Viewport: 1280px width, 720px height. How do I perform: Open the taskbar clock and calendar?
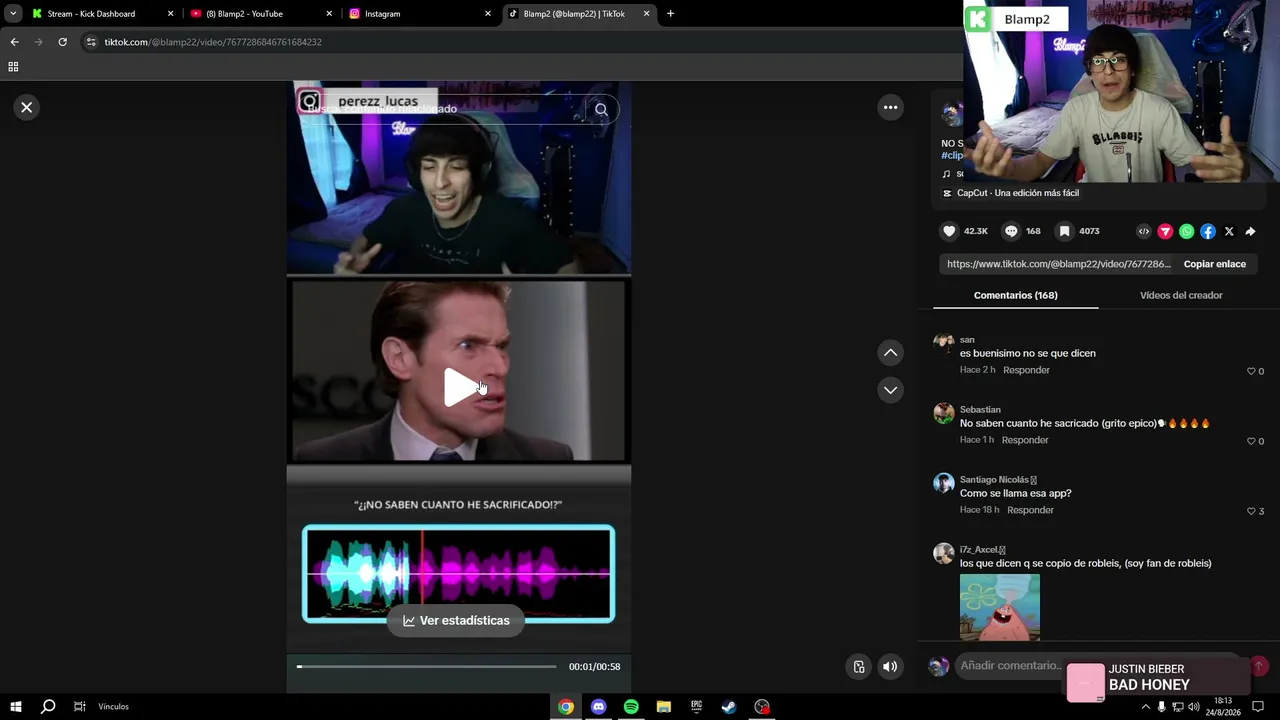(x=1222, y=707)
